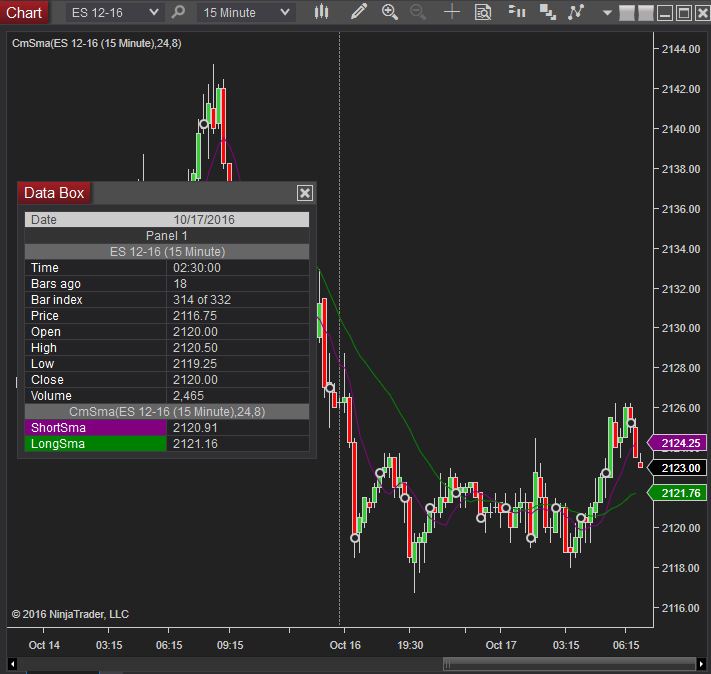Click the Price value 2116.75
The image size is (711, 674).
pyautogui.click(x=195, y=316)
